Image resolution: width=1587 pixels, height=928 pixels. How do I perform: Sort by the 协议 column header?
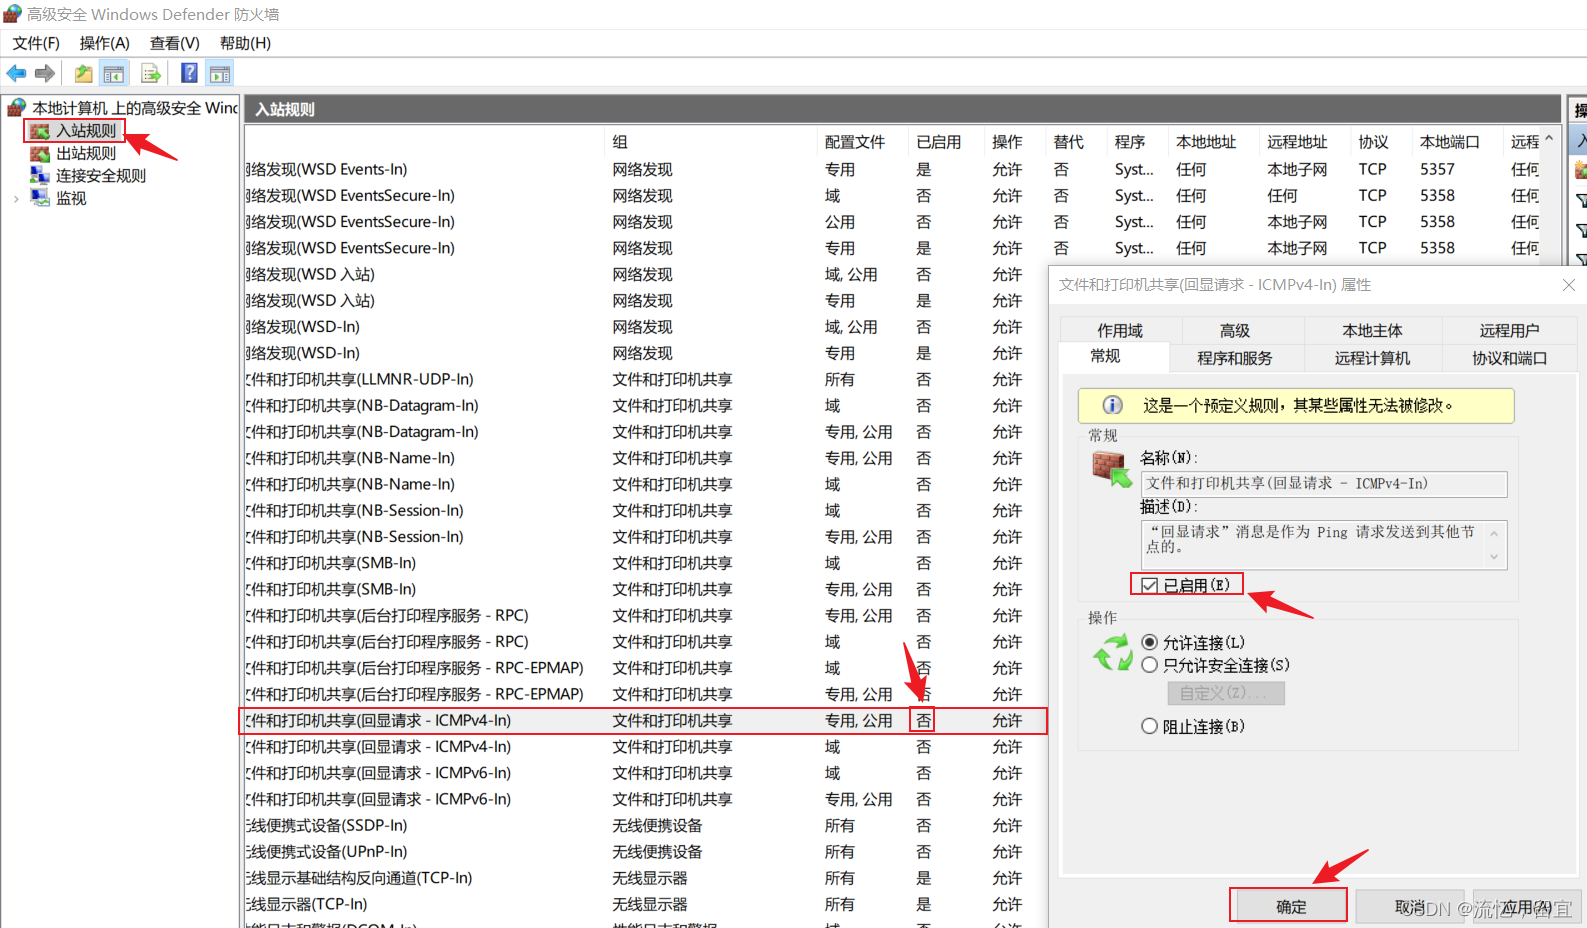click(1381, 142)
